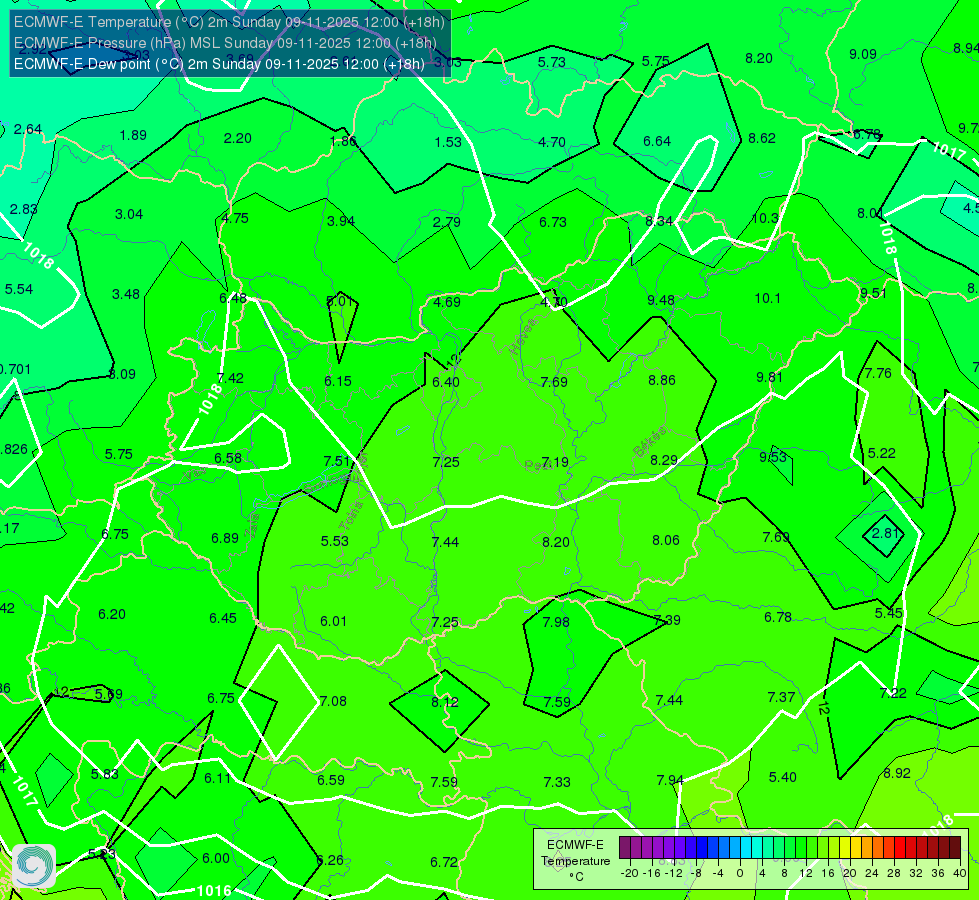
Task: Click the temperature value 6.73
Action: pyautogui.click(x=553, y=222)
